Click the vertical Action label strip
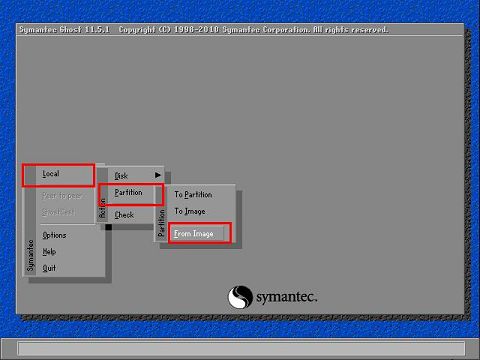This screenshot has width=480, height=360. [x=103, y=208]
